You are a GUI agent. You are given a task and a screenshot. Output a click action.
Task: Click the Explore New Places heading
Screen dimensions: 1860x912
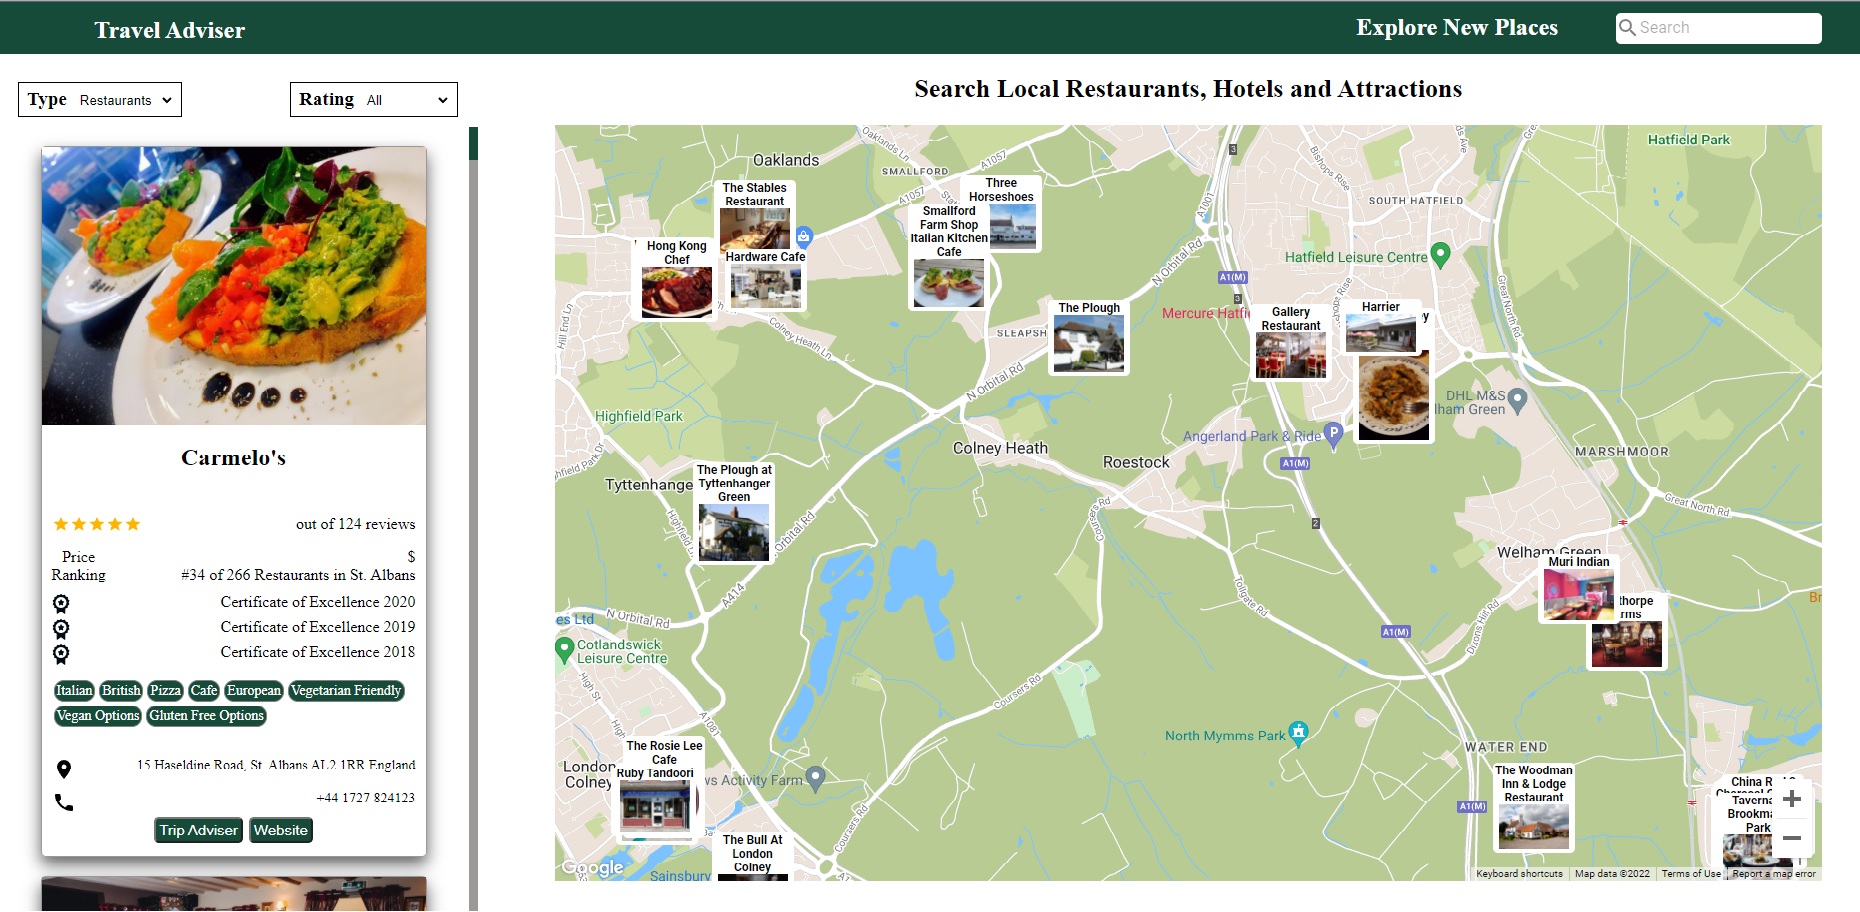pyautogui.click(x=1457, y=28)
